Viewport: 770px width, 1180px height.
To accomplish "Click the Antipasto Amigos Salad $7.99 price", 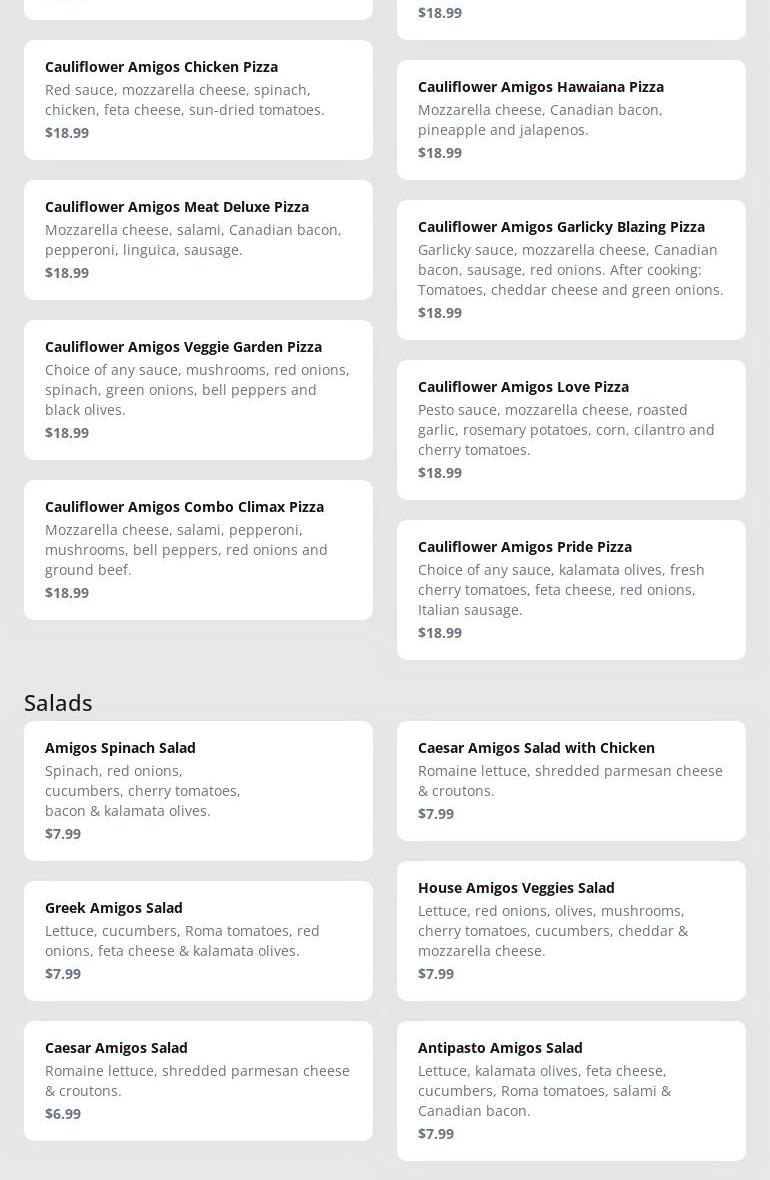I will point(436,1134).
